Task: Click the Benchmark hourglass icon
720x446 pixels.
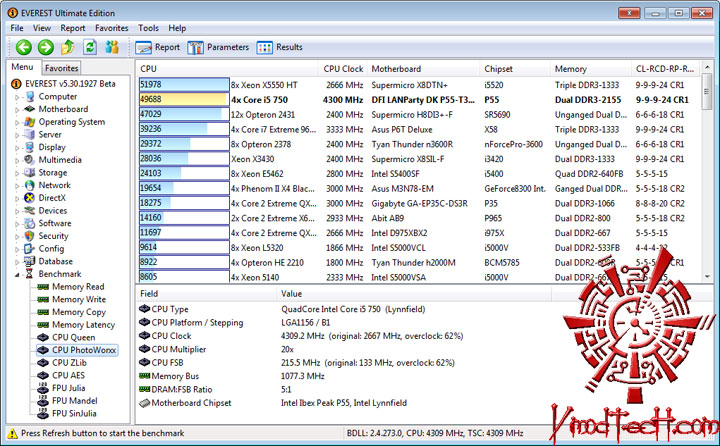Action: pyautogui.click(x=29, y=274)
